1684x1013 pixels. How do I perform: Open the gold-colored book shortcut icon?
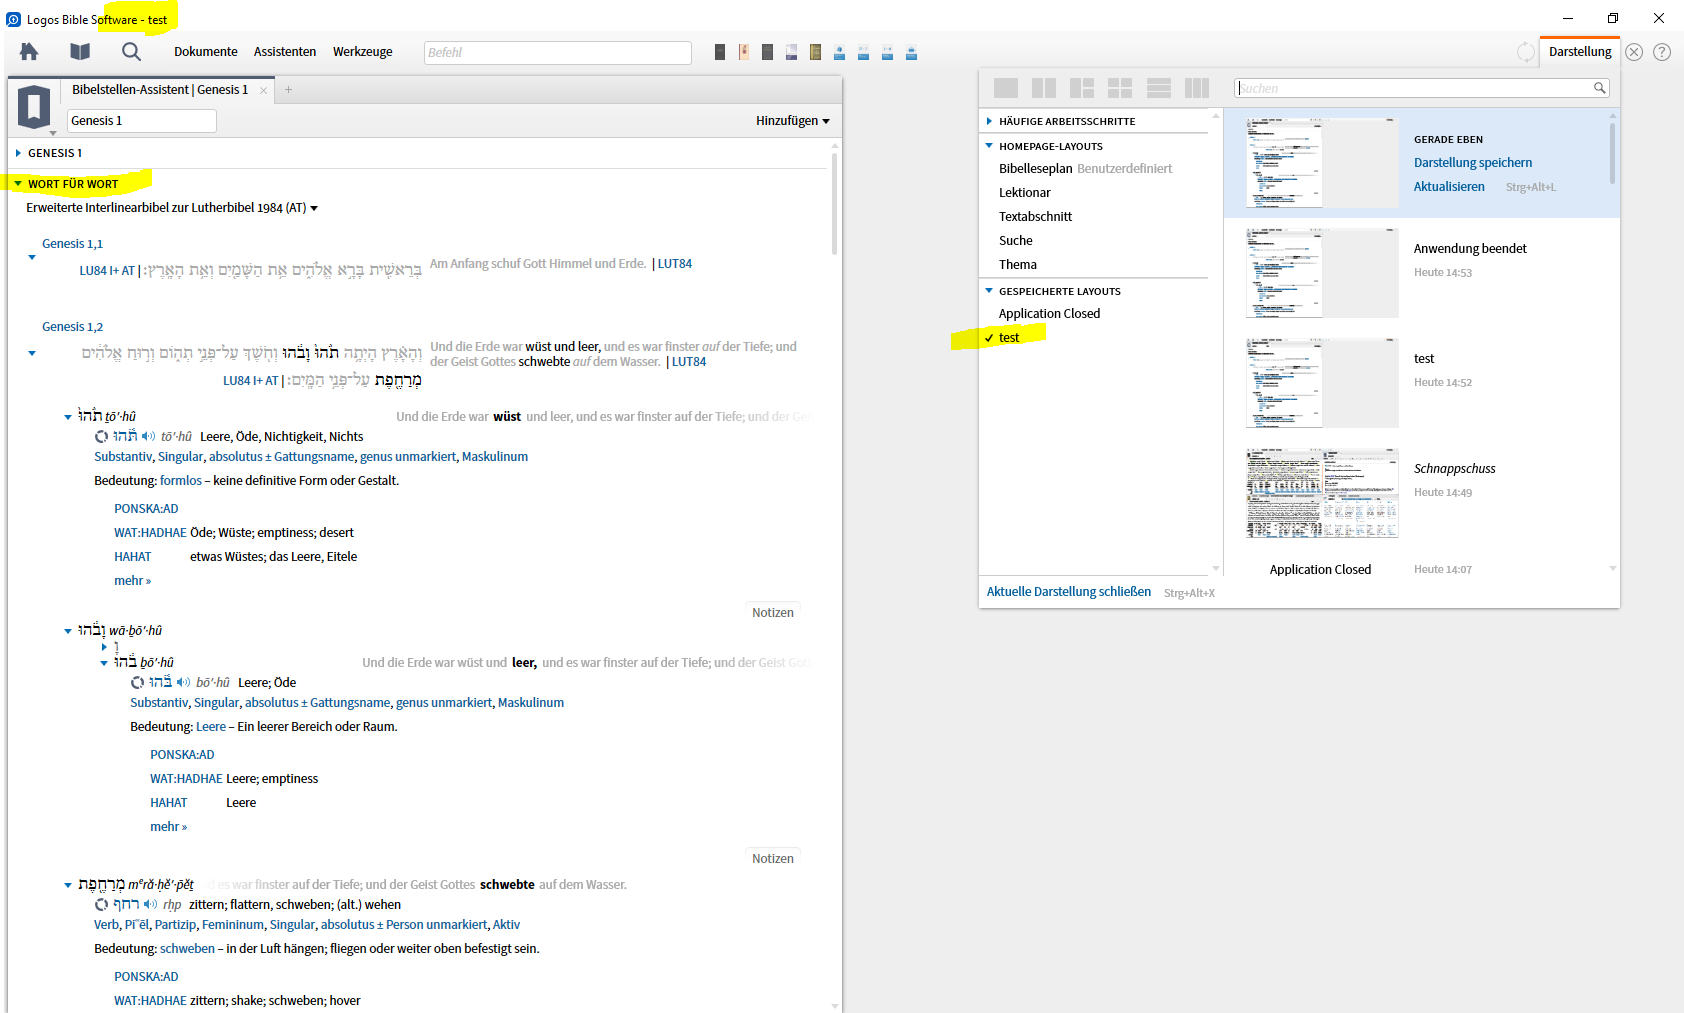816,52
